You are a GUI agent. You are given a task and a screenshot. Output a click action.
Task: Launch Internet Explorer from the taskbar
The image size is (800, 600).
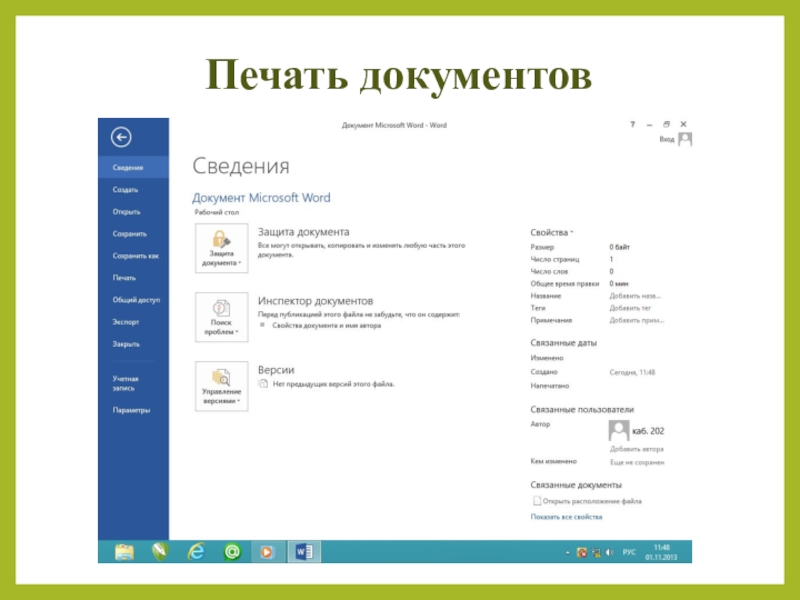pos(196,552)
